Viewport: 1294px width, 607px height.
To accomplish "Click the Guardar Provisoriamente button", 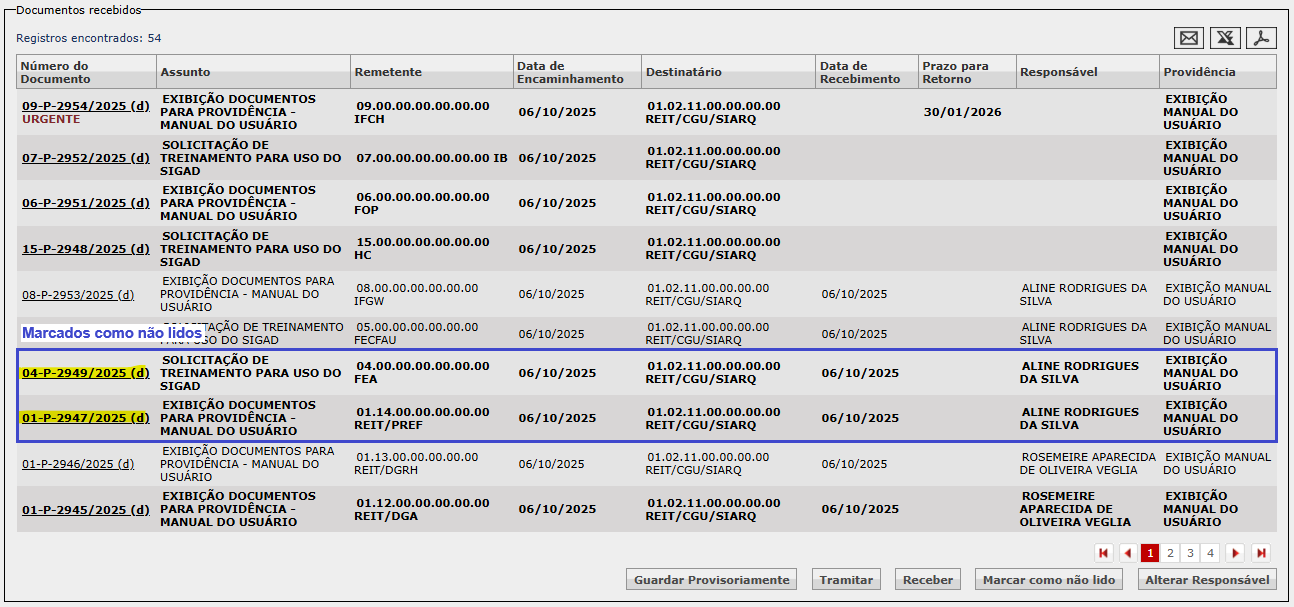I will [712, 580].
